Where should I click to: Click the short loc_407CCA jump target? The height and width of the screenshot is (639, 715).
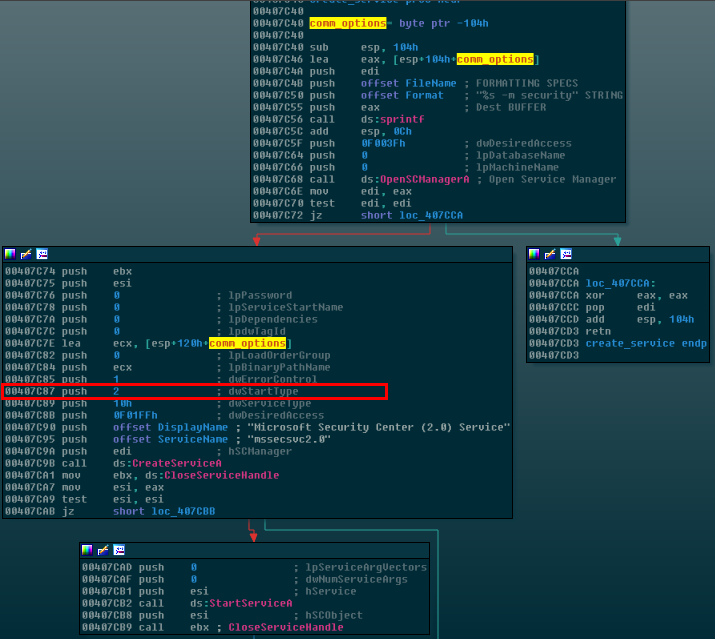click(410, 215)
